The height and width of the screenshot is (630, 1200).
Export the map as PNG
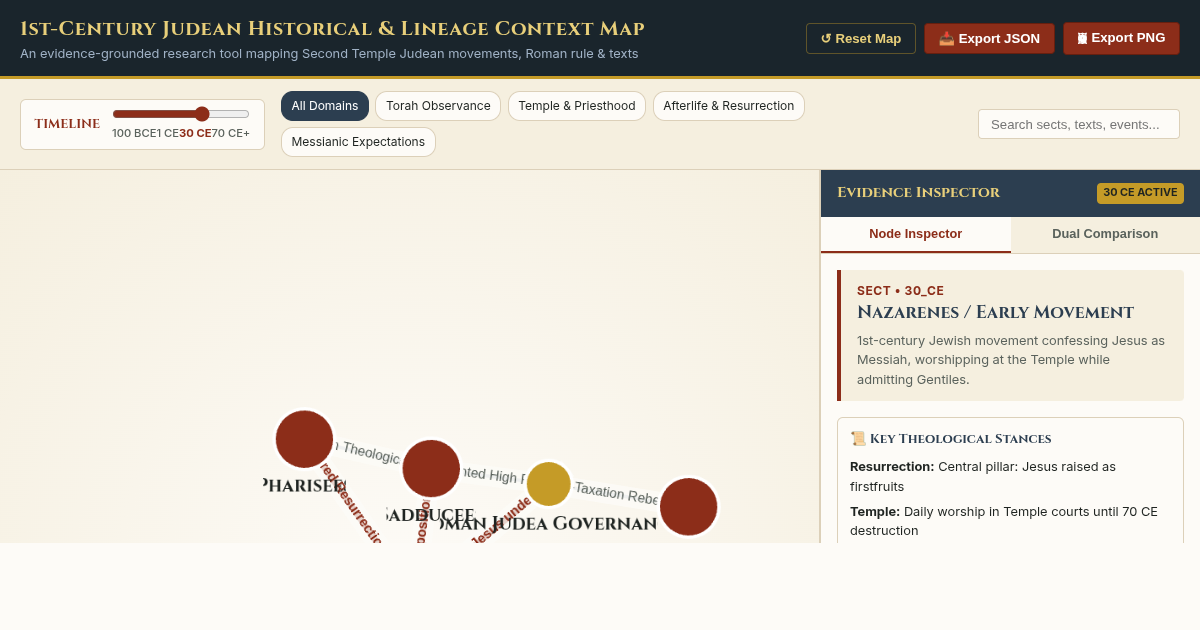[1121, 38]
